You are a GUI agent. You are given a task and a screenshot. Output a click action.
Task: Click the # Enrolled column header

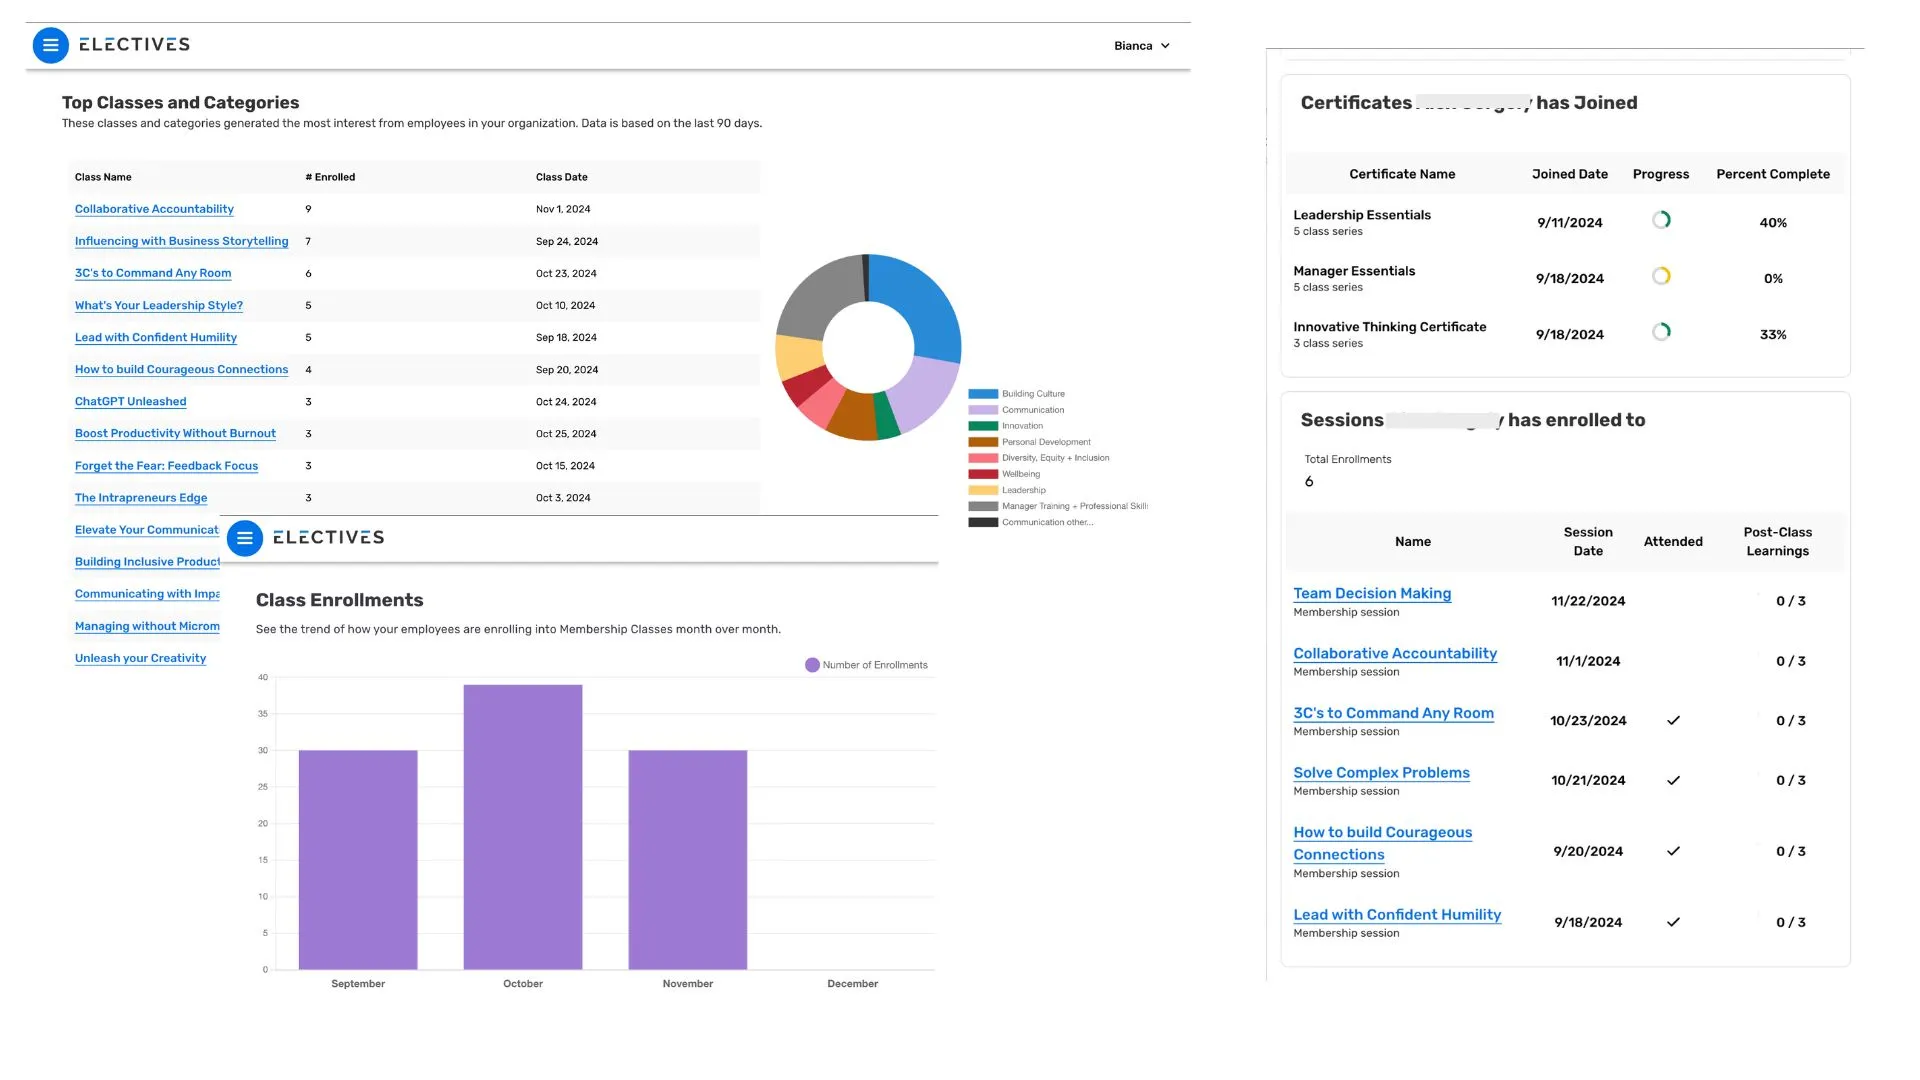coord(330,177)
